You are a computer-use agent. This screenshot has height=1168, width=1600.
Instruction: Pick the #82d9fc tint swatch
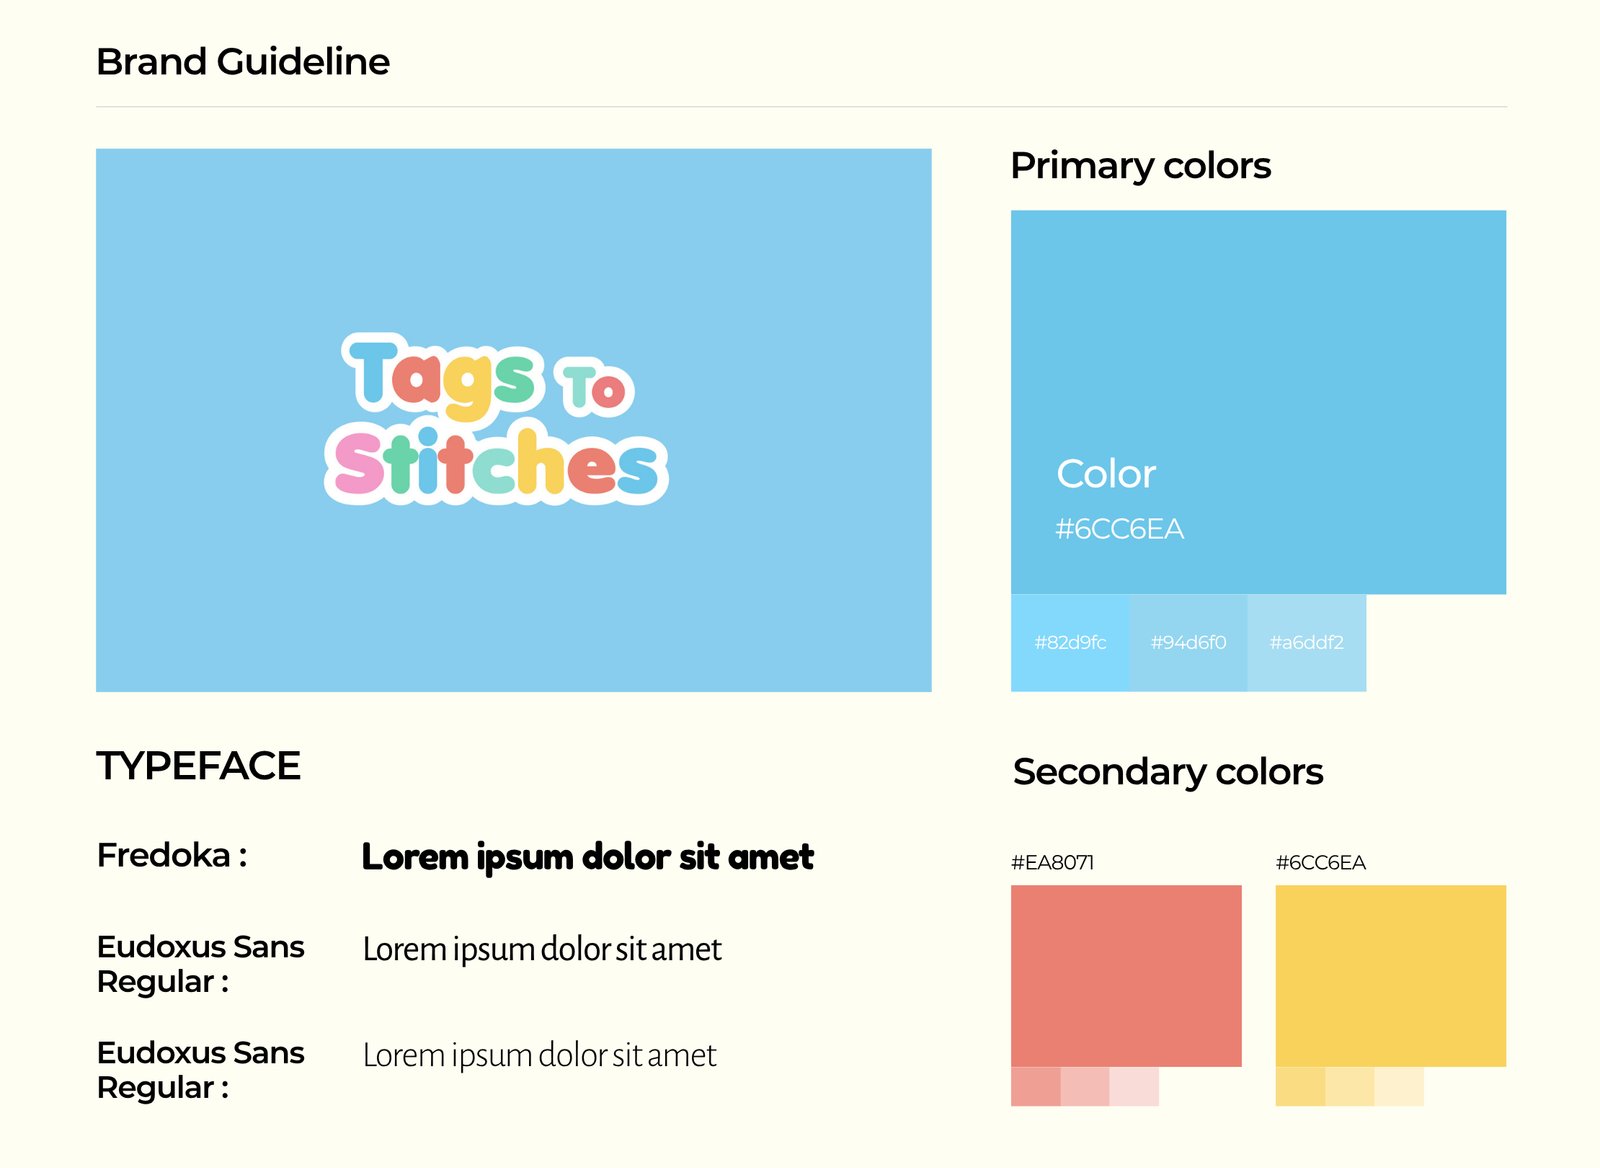tap(1070, 643)
